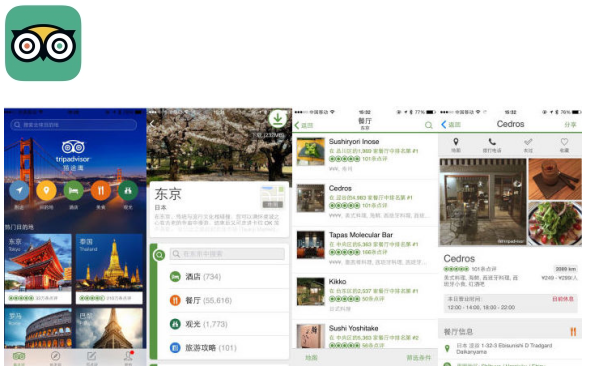
Task: Tap the 餐厅信息 restaurant info header
Action: pos(510,332)
